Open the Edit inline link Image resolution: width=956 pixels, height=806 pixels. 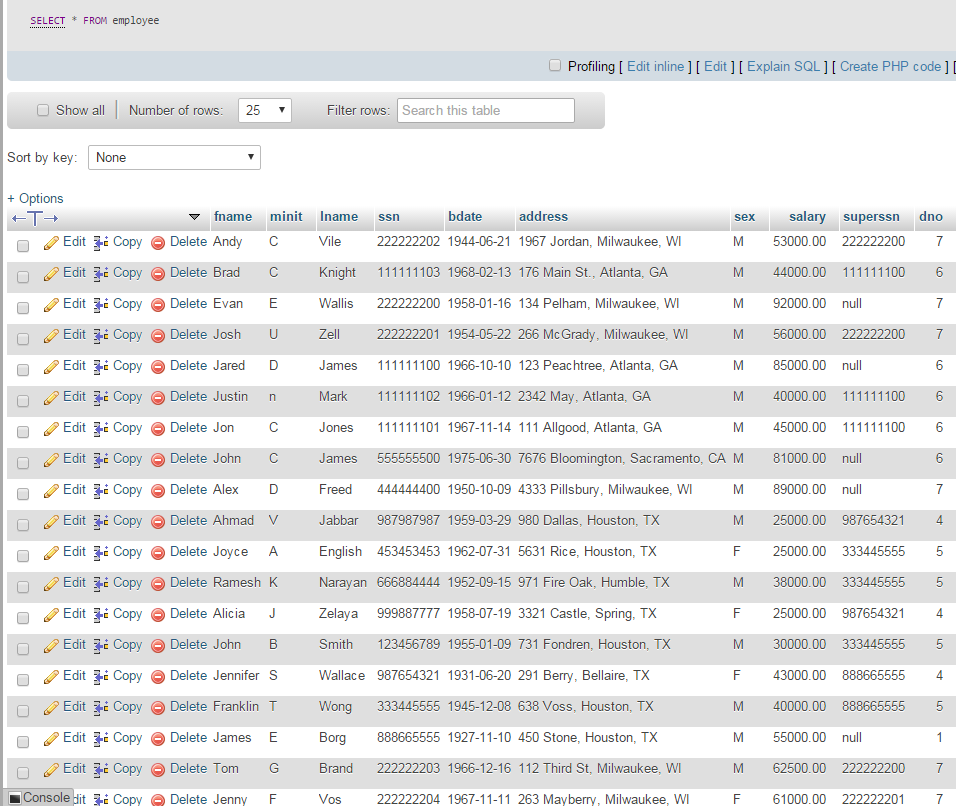[x=655, y=66]
